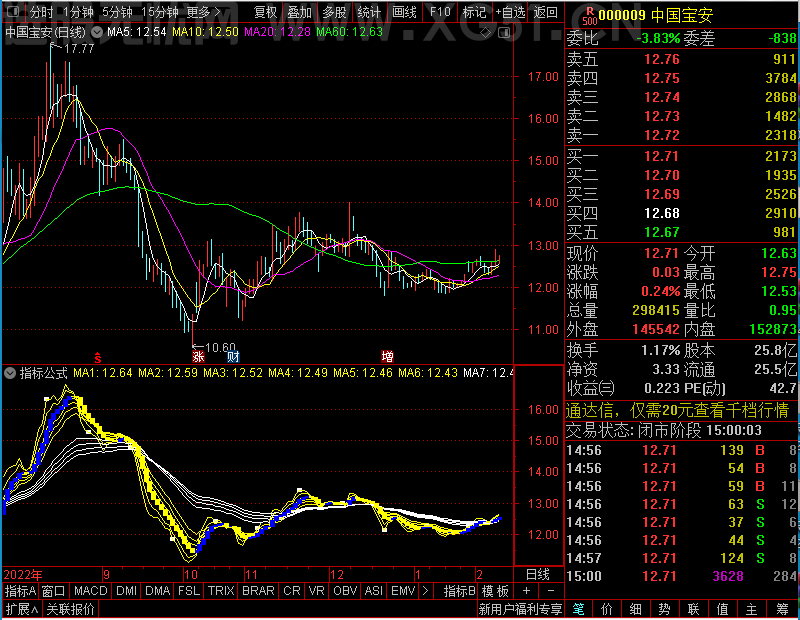This screenshot has width=800, height=620.
Task: Switch to the BRAR indicator
Action: pyautogui.click(x=258, y=591)
